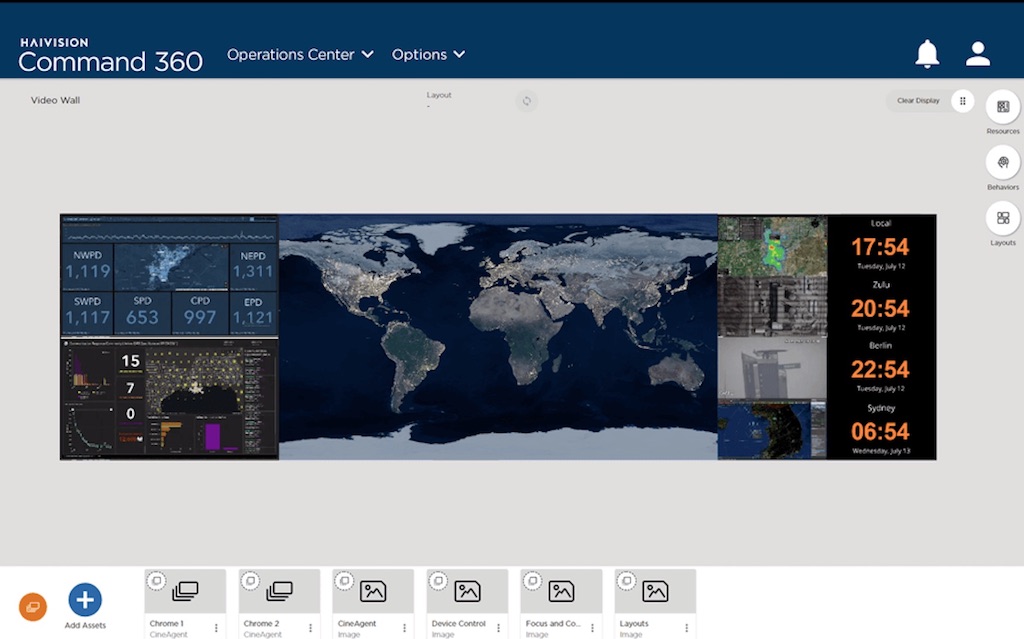Toggle the selection circle on Layouts asset
The height and width of the screenshot is (639, 1024).
tap(626, 580)
